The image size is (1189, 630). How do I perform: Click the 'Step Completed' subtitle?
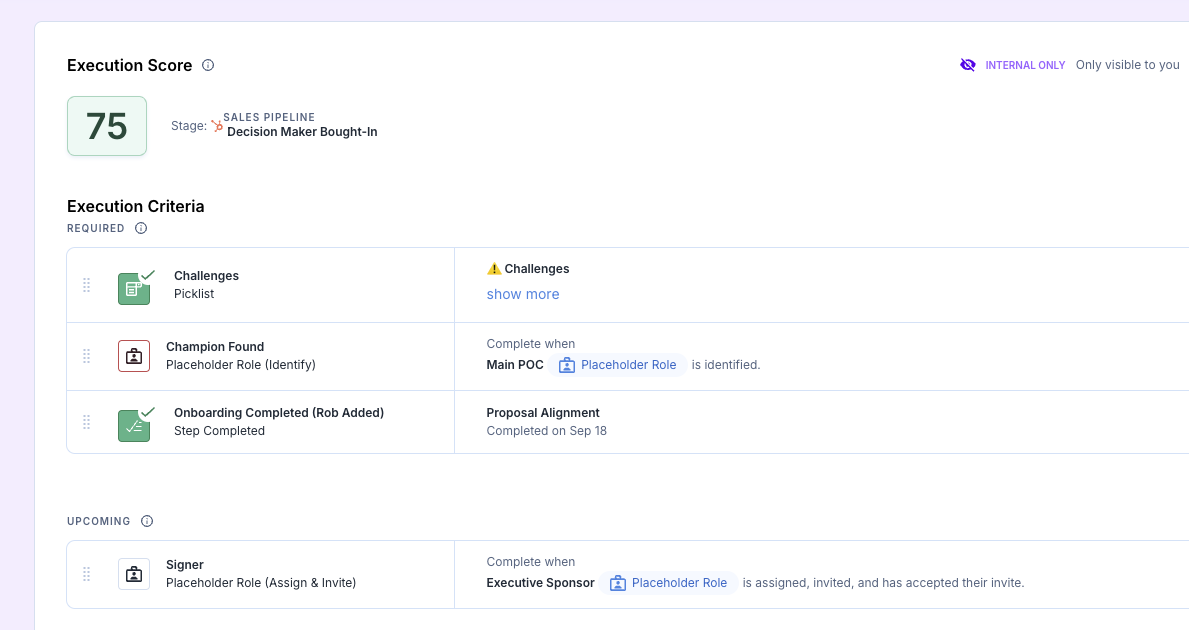219,431
